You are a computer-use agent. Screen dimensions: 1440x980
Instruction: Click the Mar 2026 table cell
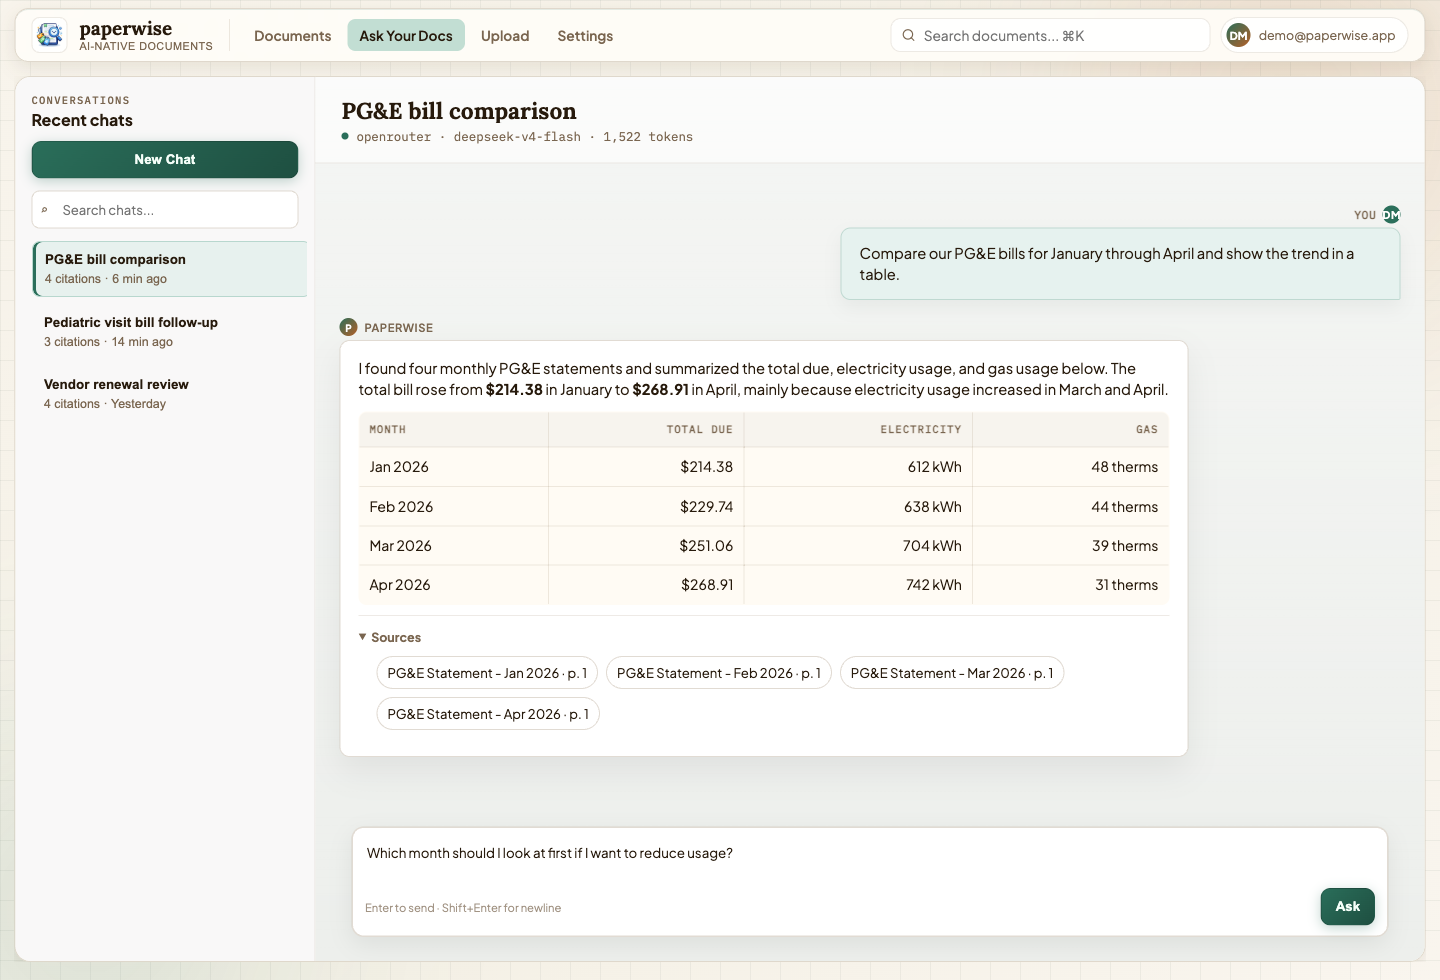pyautogui.click(x=453, y=546)
